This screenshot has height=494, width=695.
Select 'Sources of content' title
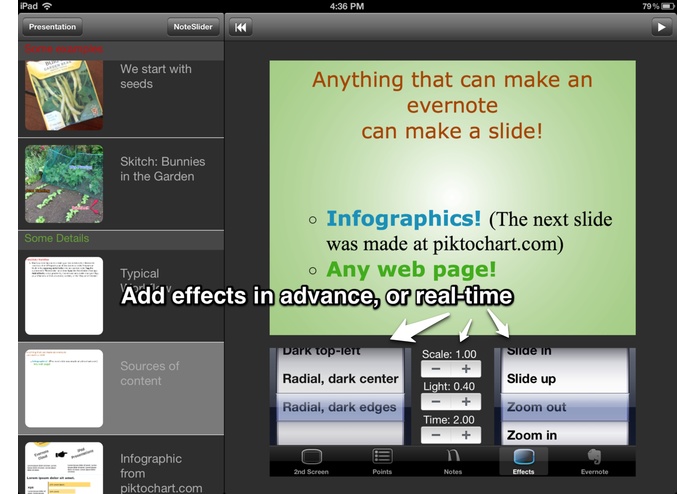(149, 373)
